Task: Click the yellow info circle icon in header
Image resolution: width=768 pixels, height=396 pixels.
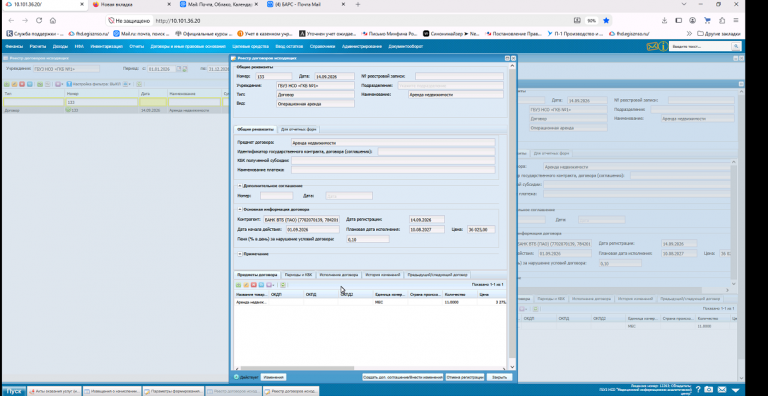Action: coord(663,47)
